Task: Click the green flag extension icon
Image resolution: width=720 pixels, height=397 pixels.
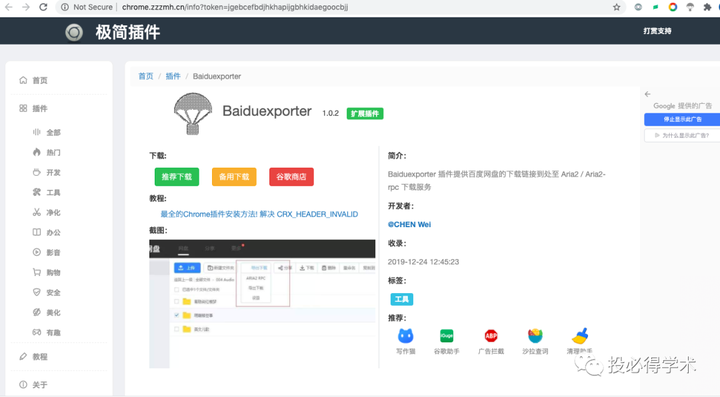Action: click(x=655, y=7)
